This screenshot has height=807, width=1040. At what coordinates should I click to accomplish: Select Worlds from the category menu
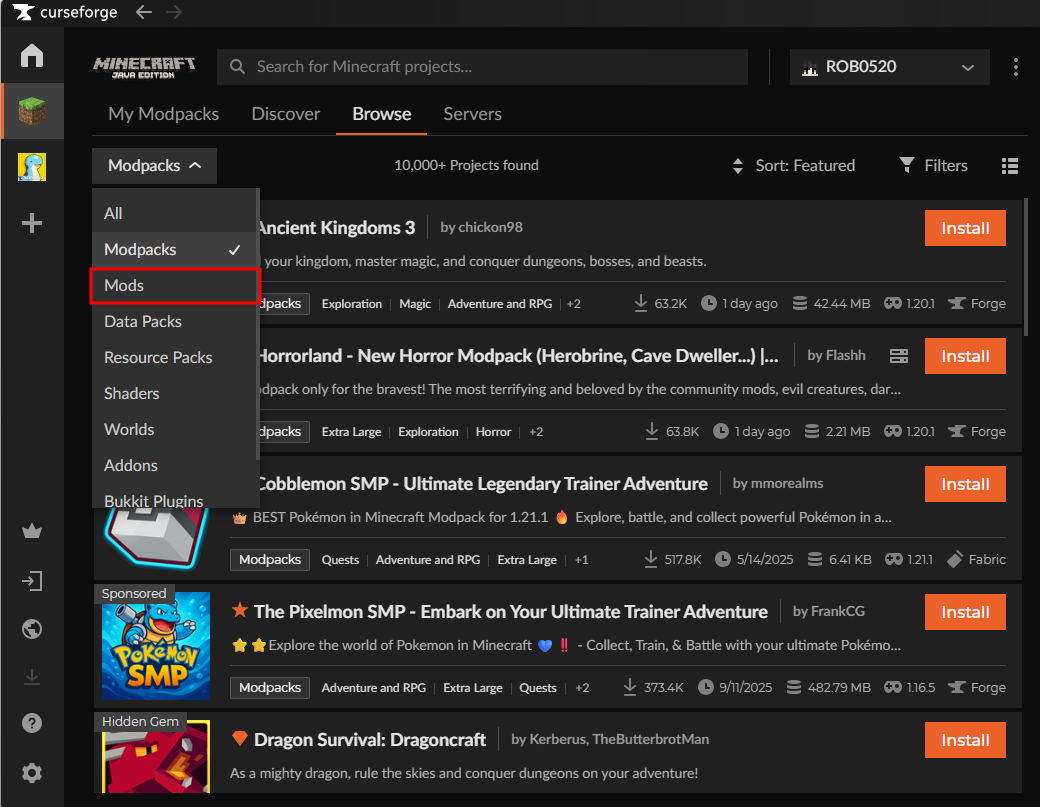pos(174,429)
